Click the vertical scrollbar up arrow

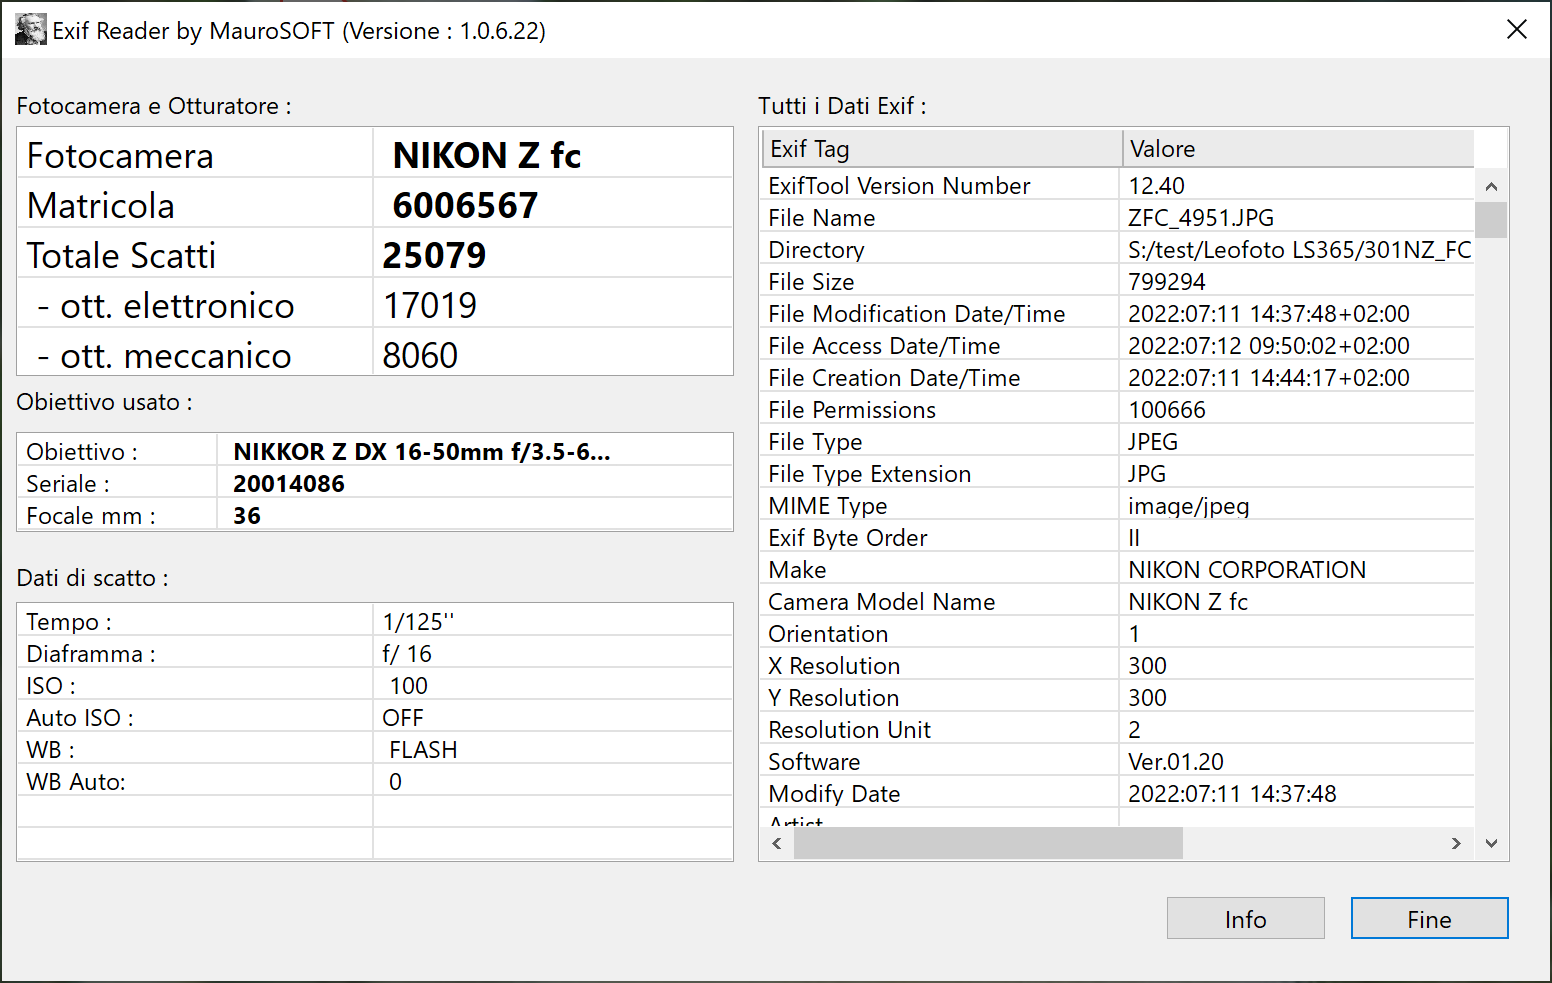(x=1491, y=186)
